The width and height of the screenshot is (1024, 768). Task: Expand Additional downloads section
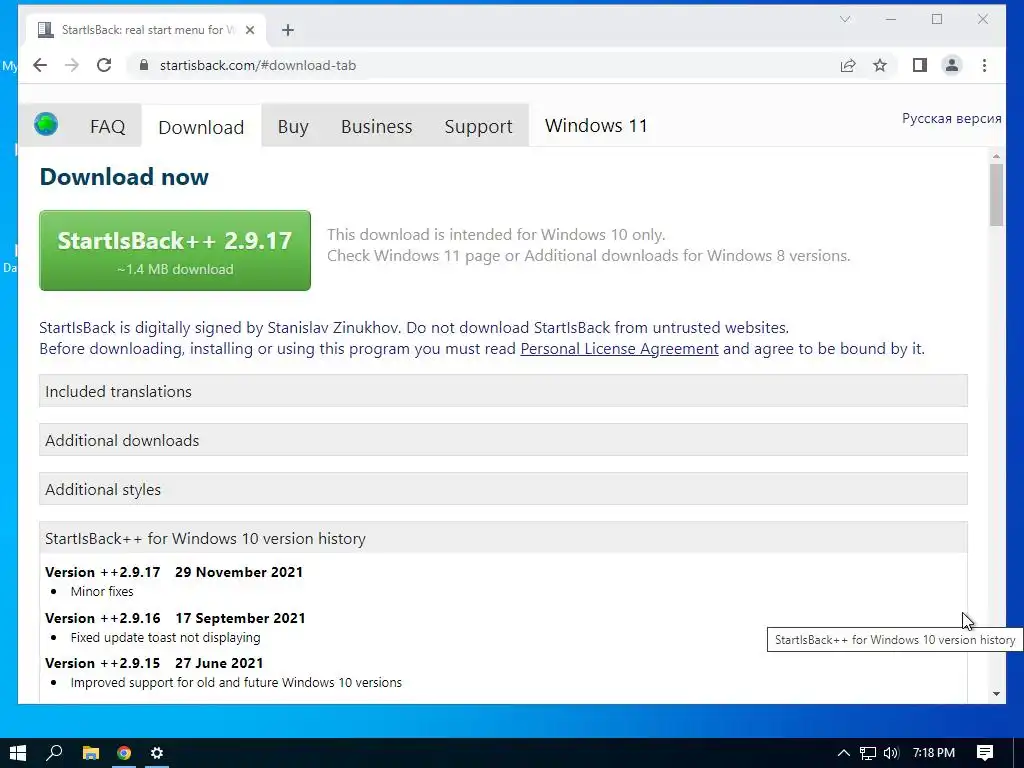point(504,440)
